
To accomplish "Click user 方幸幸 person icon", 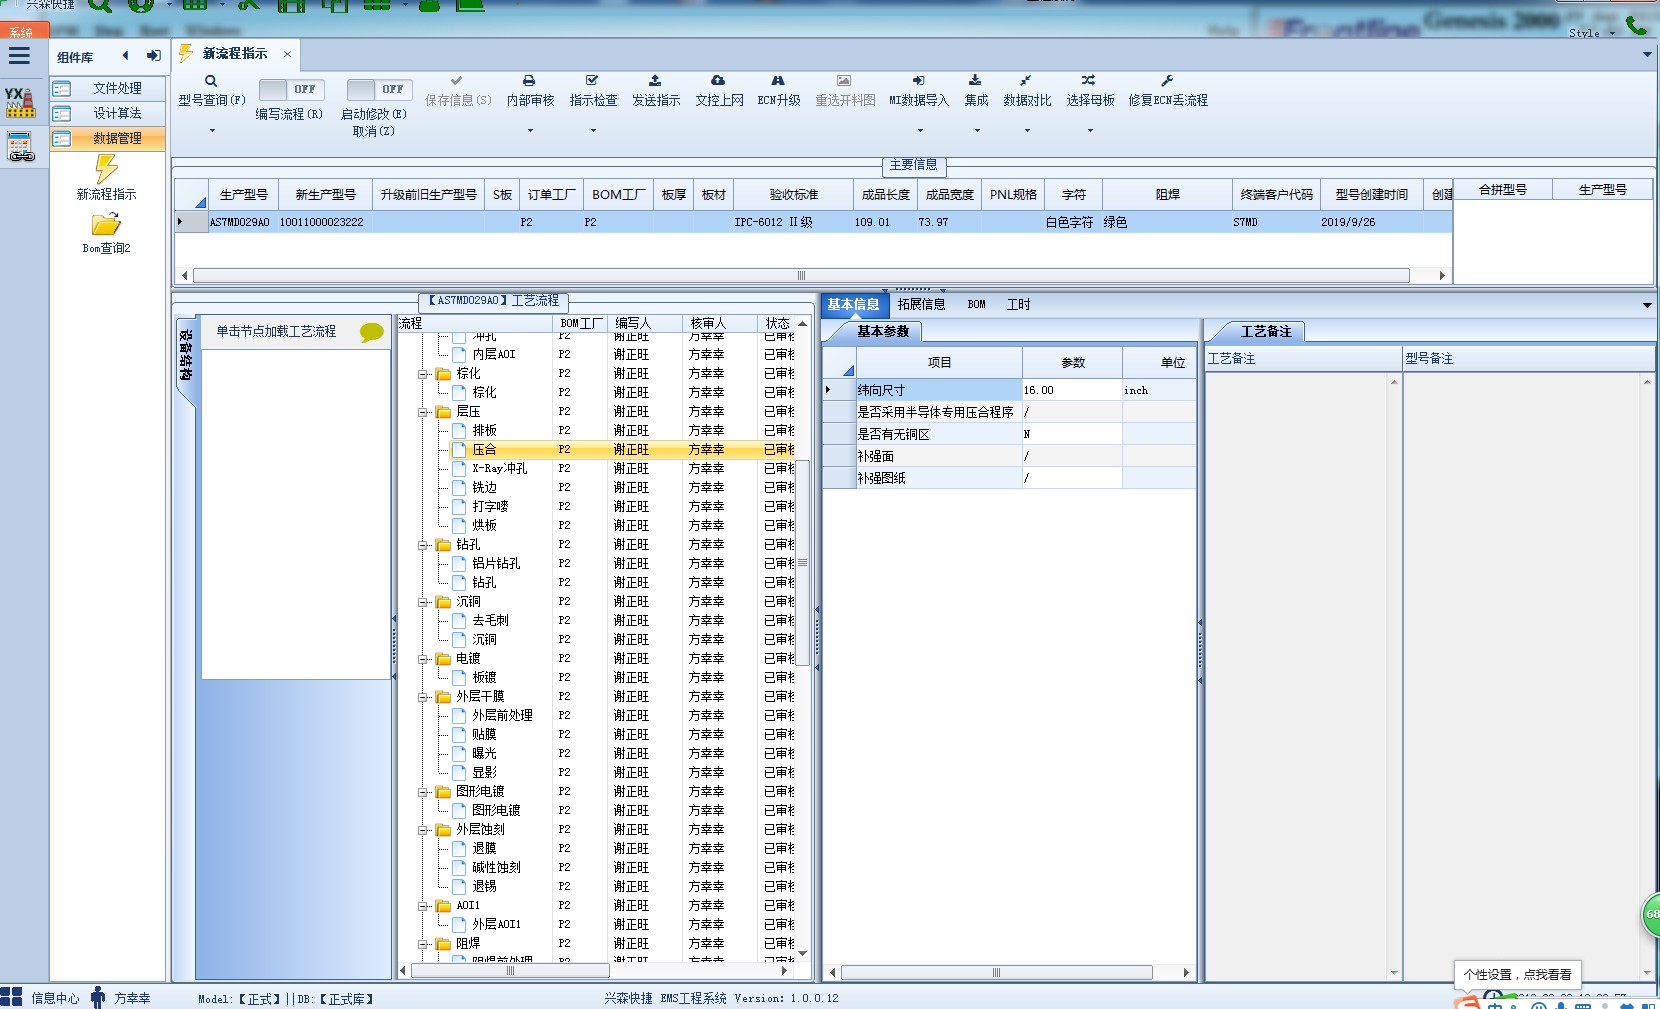I will pyautogui.click(x=97, y=997).
